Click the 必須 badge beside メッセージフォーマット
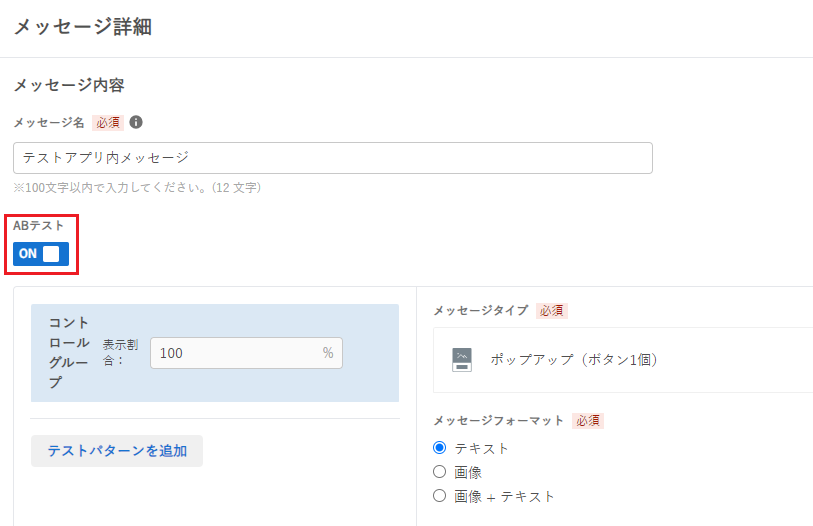The width and height of the screenshot is (813, 526). click(x=588, y=421)
